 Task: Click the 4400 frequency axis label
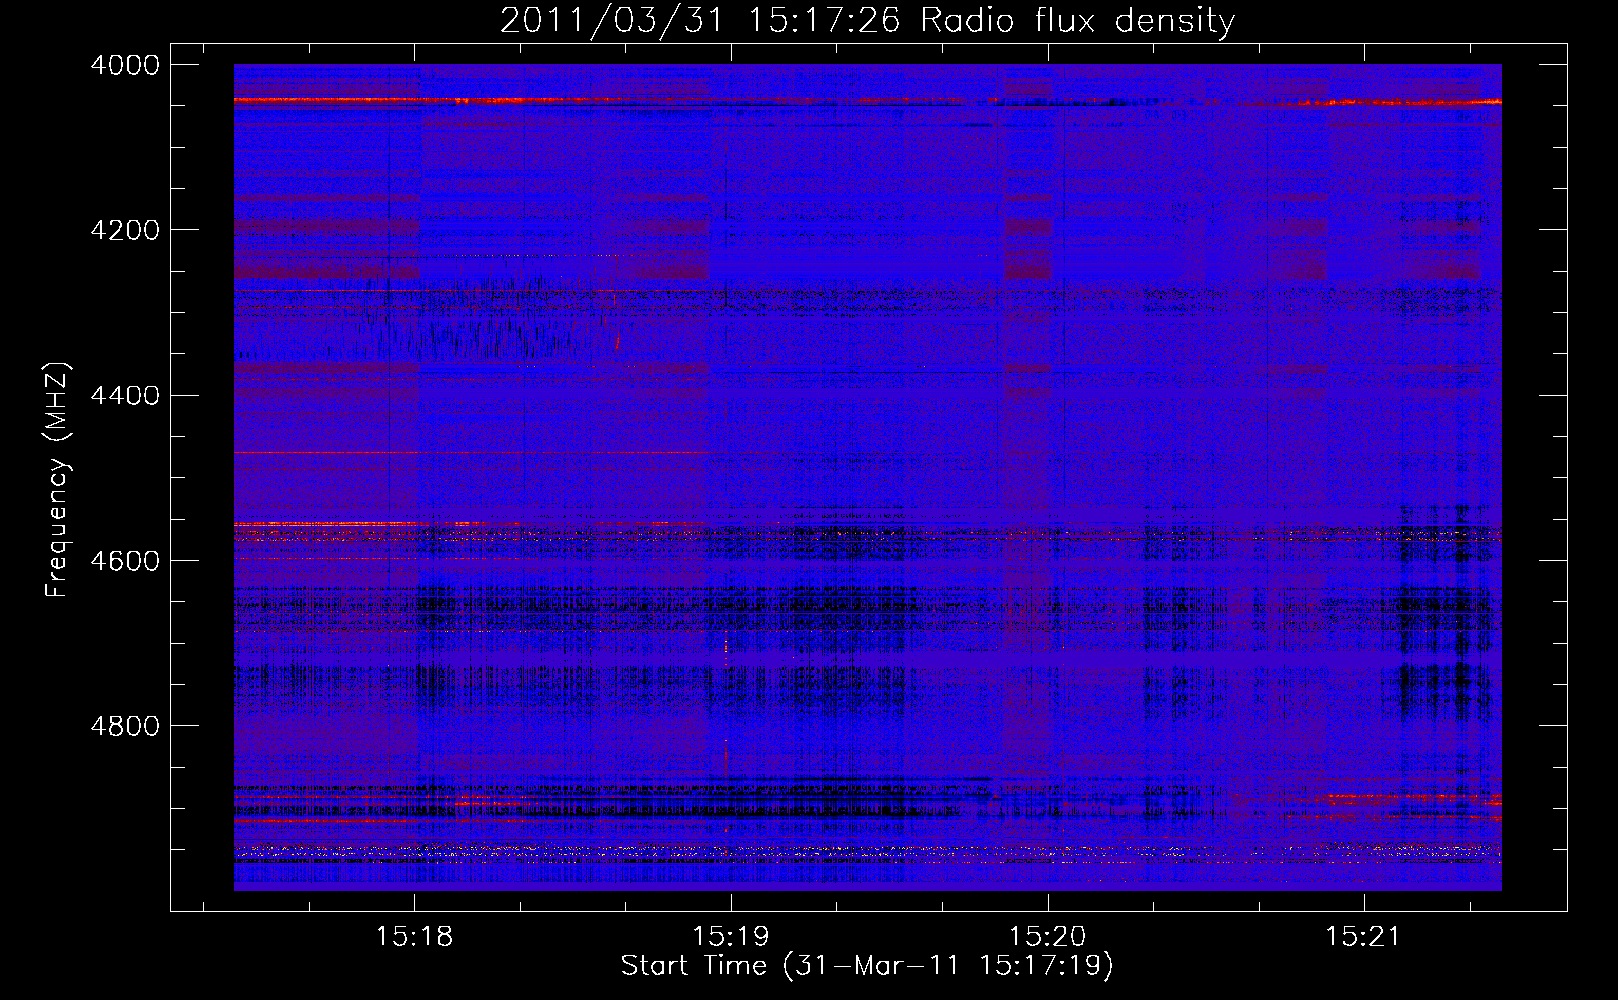(125, 395)
